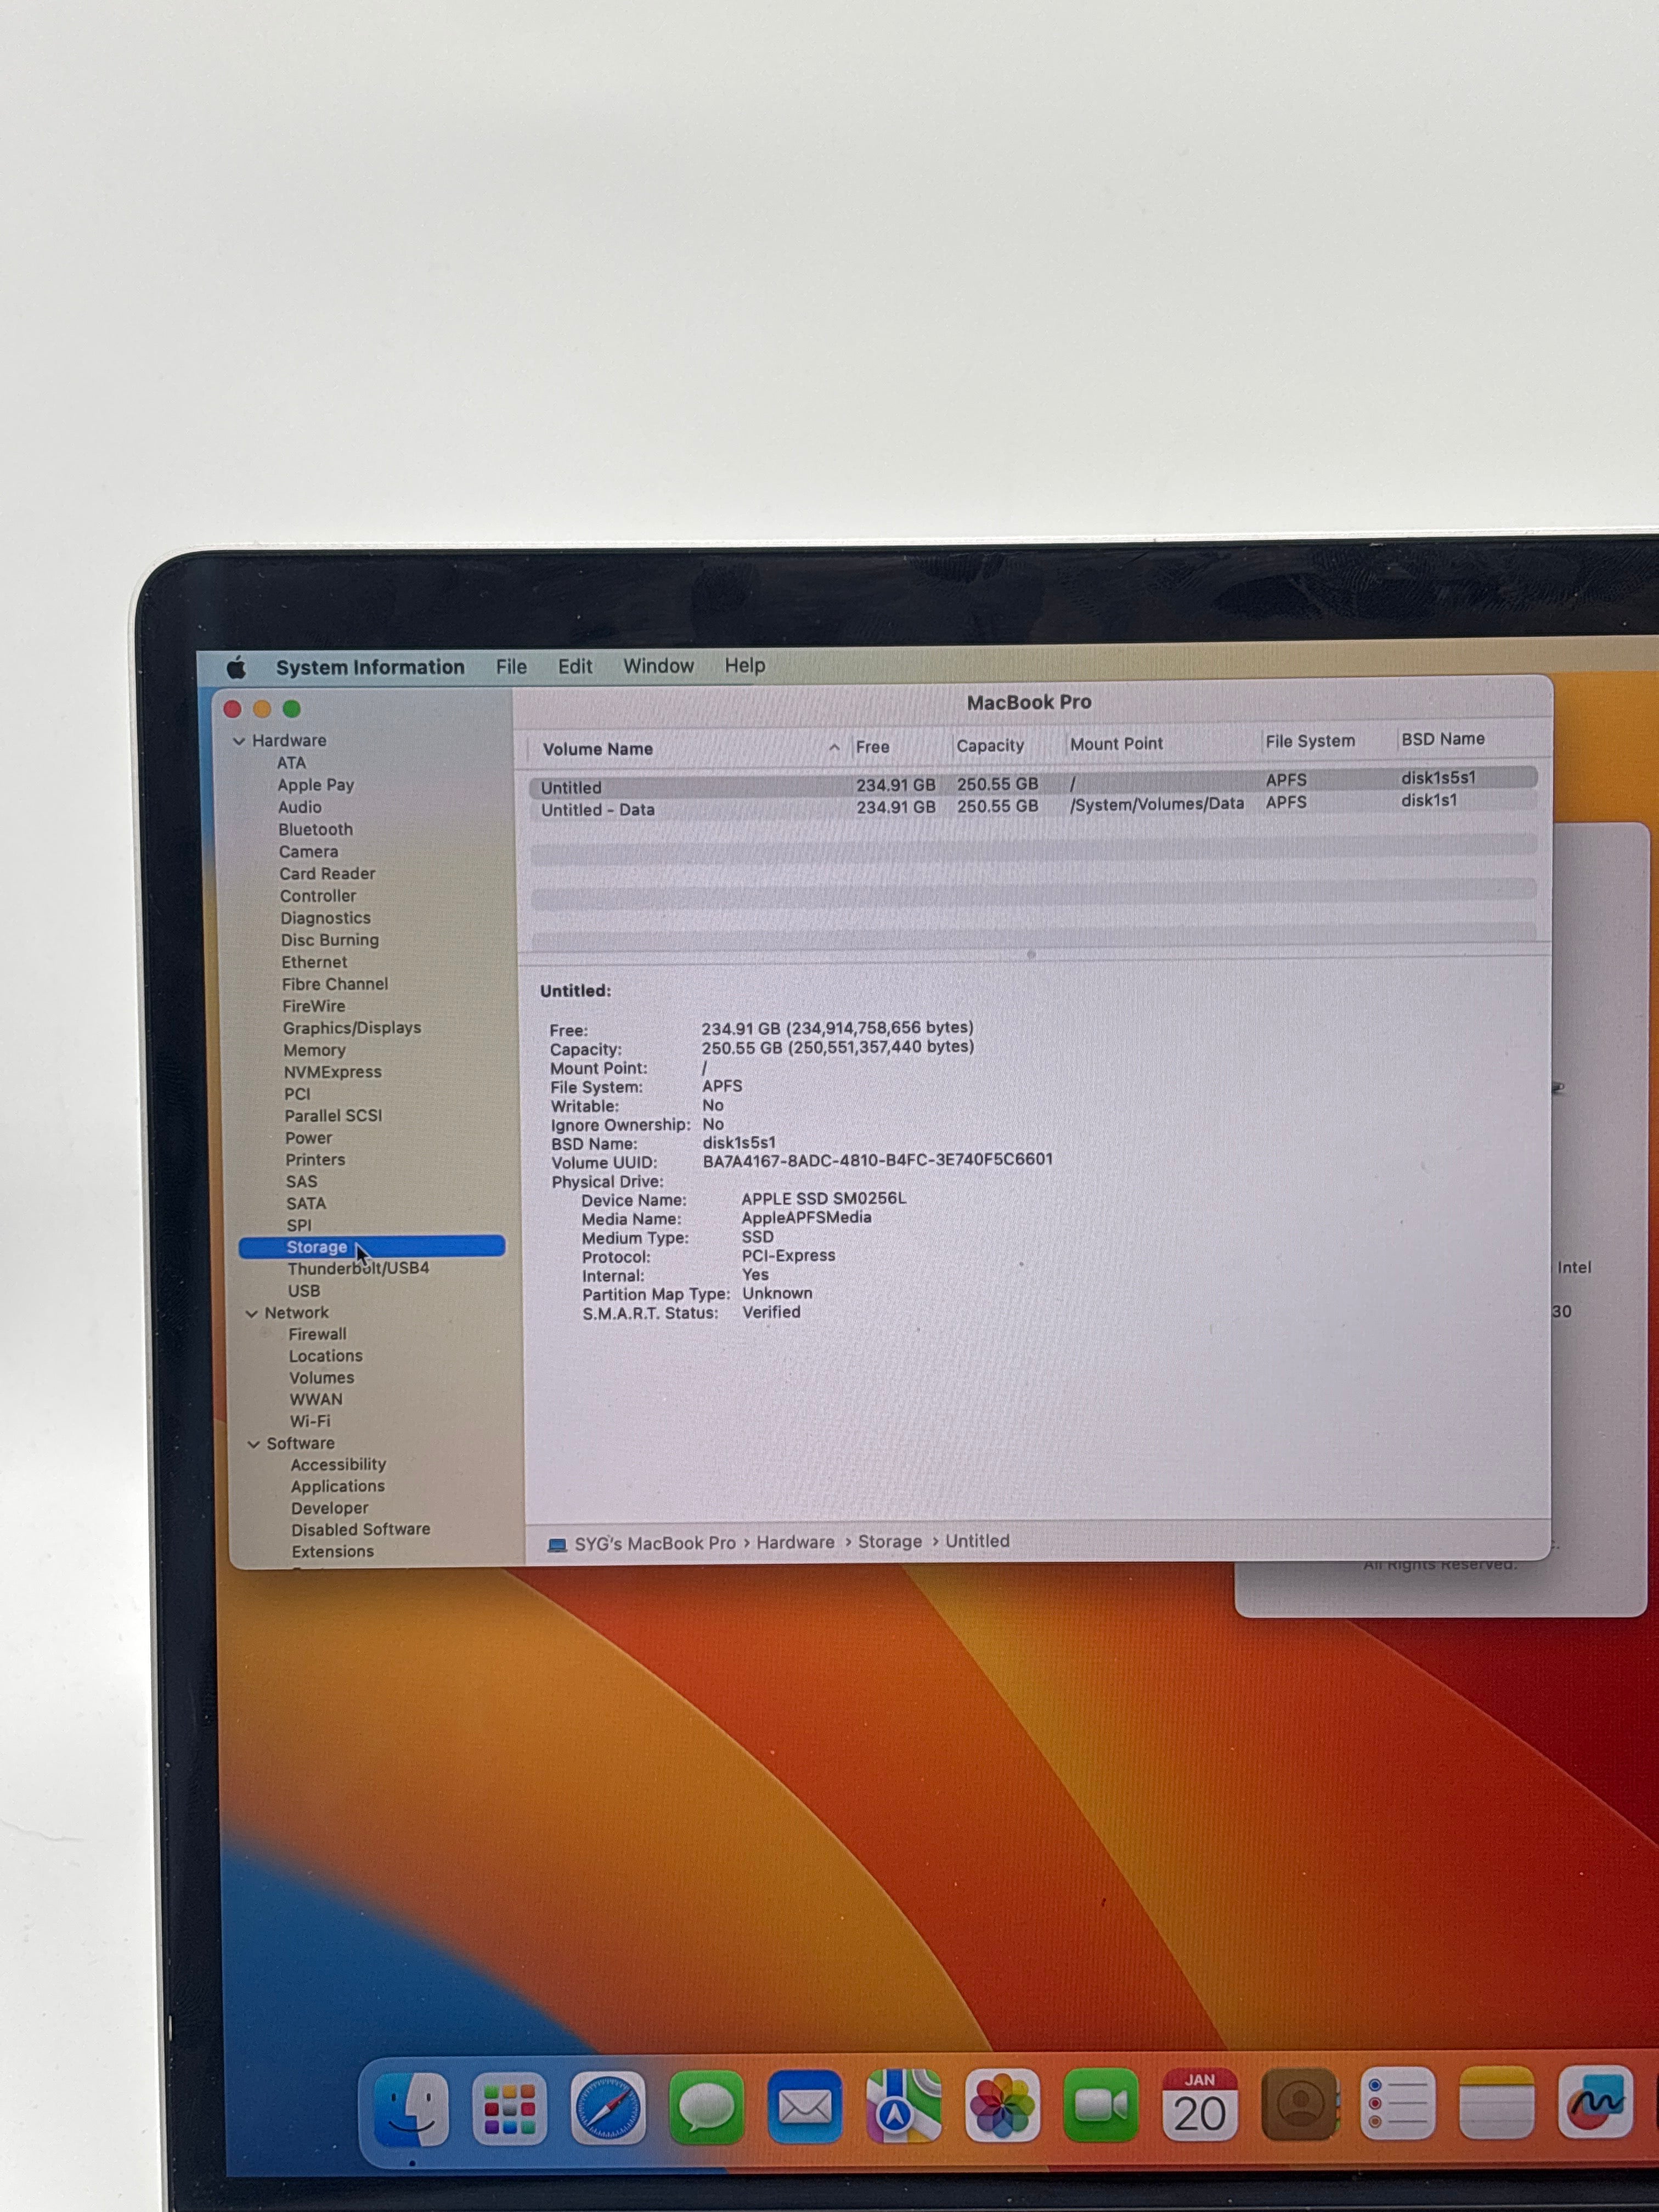
Task: Click Hardware in the path bar
Action: pyautogui.click(x=795, y=1543)
